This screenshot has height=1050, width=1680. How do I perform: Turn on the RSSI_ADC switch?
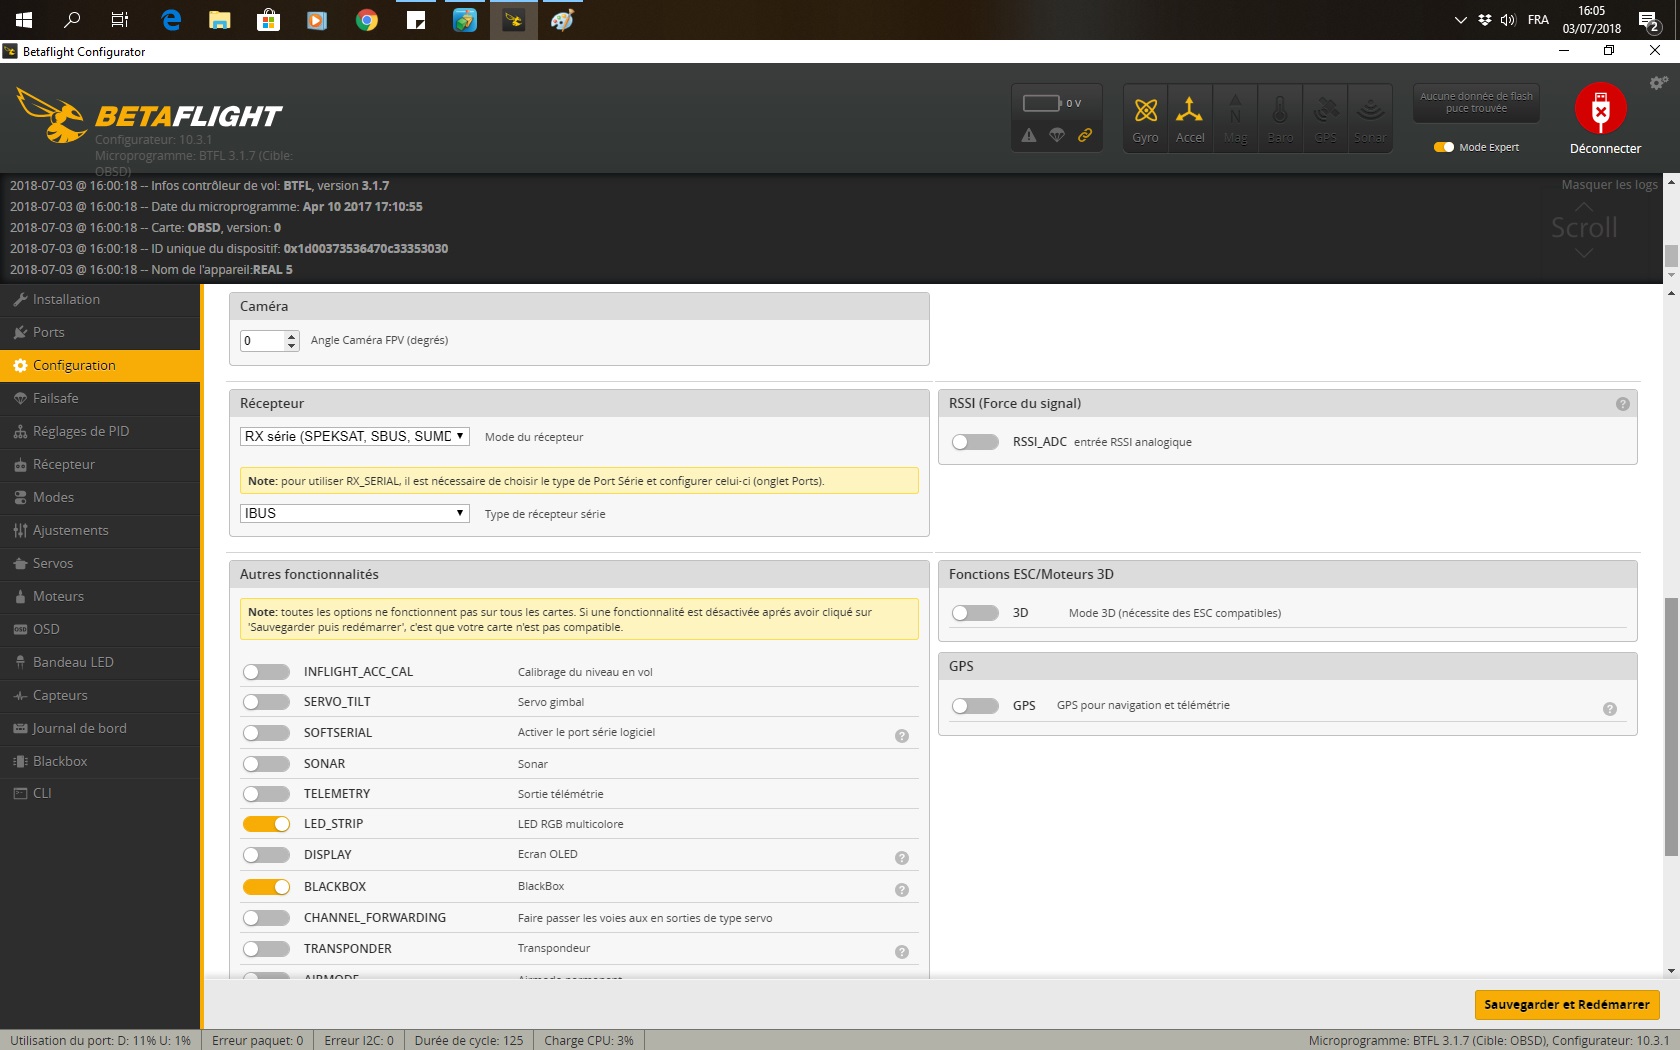coord(975,442)
